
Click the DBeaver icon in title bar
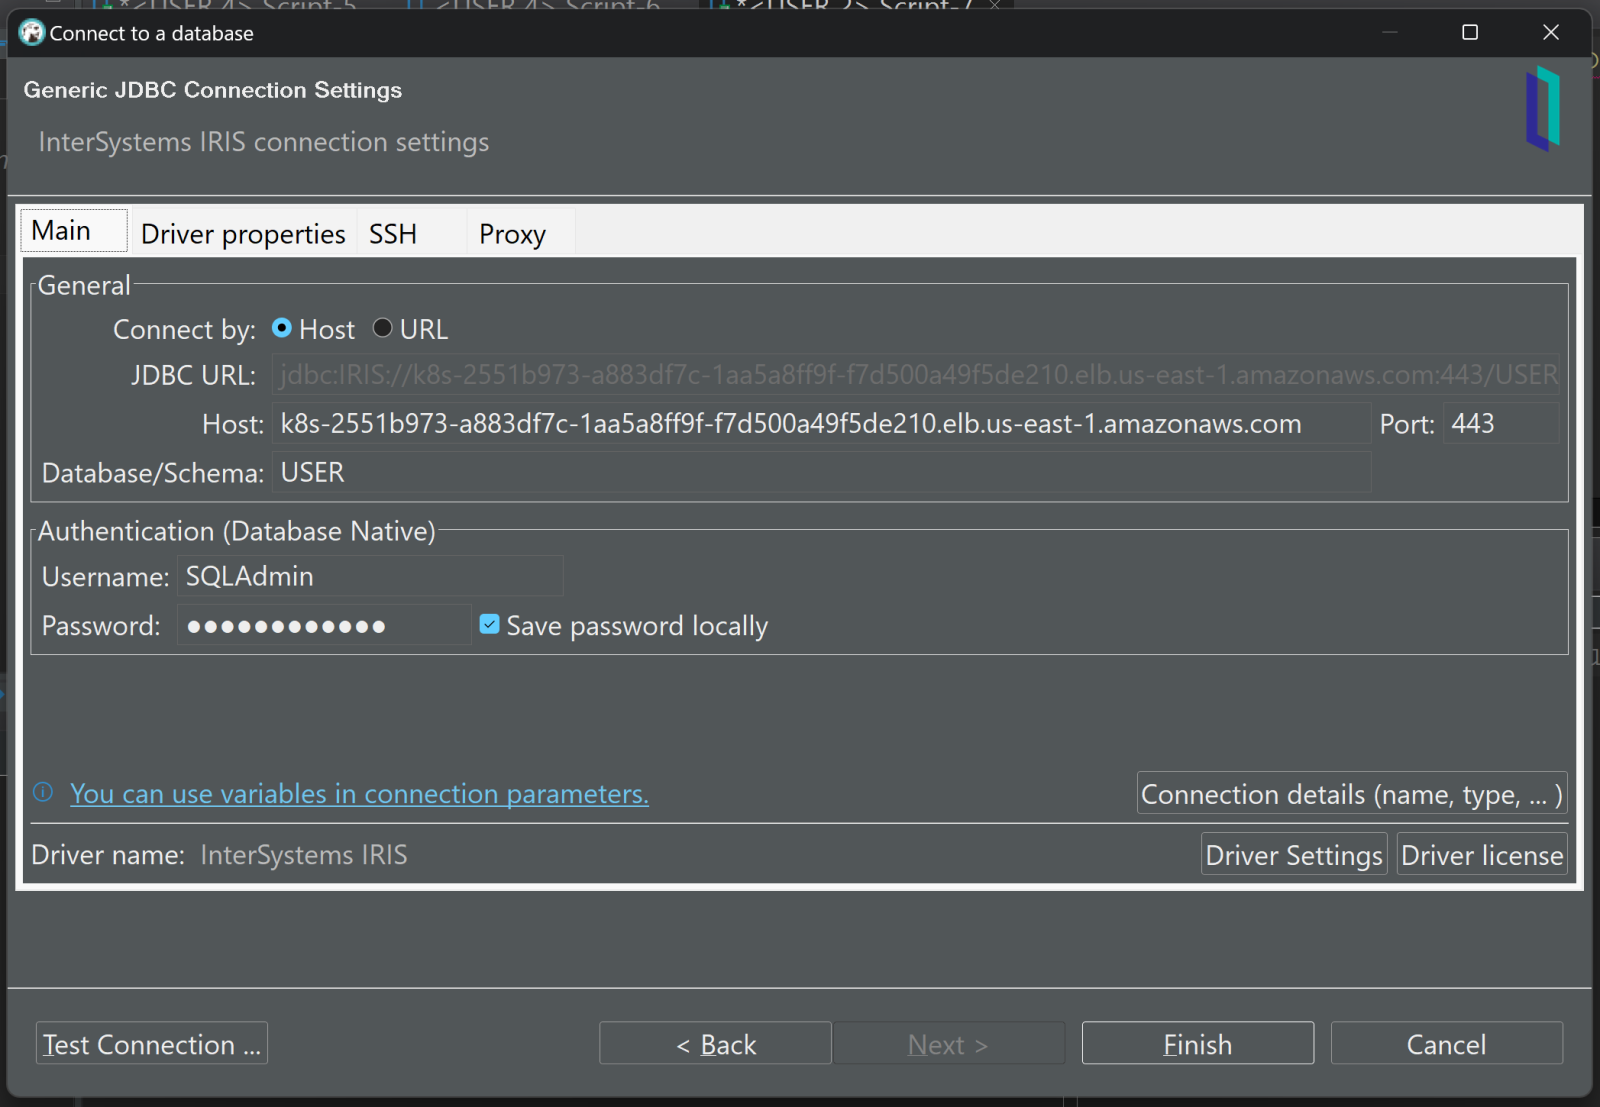(31, 33)
